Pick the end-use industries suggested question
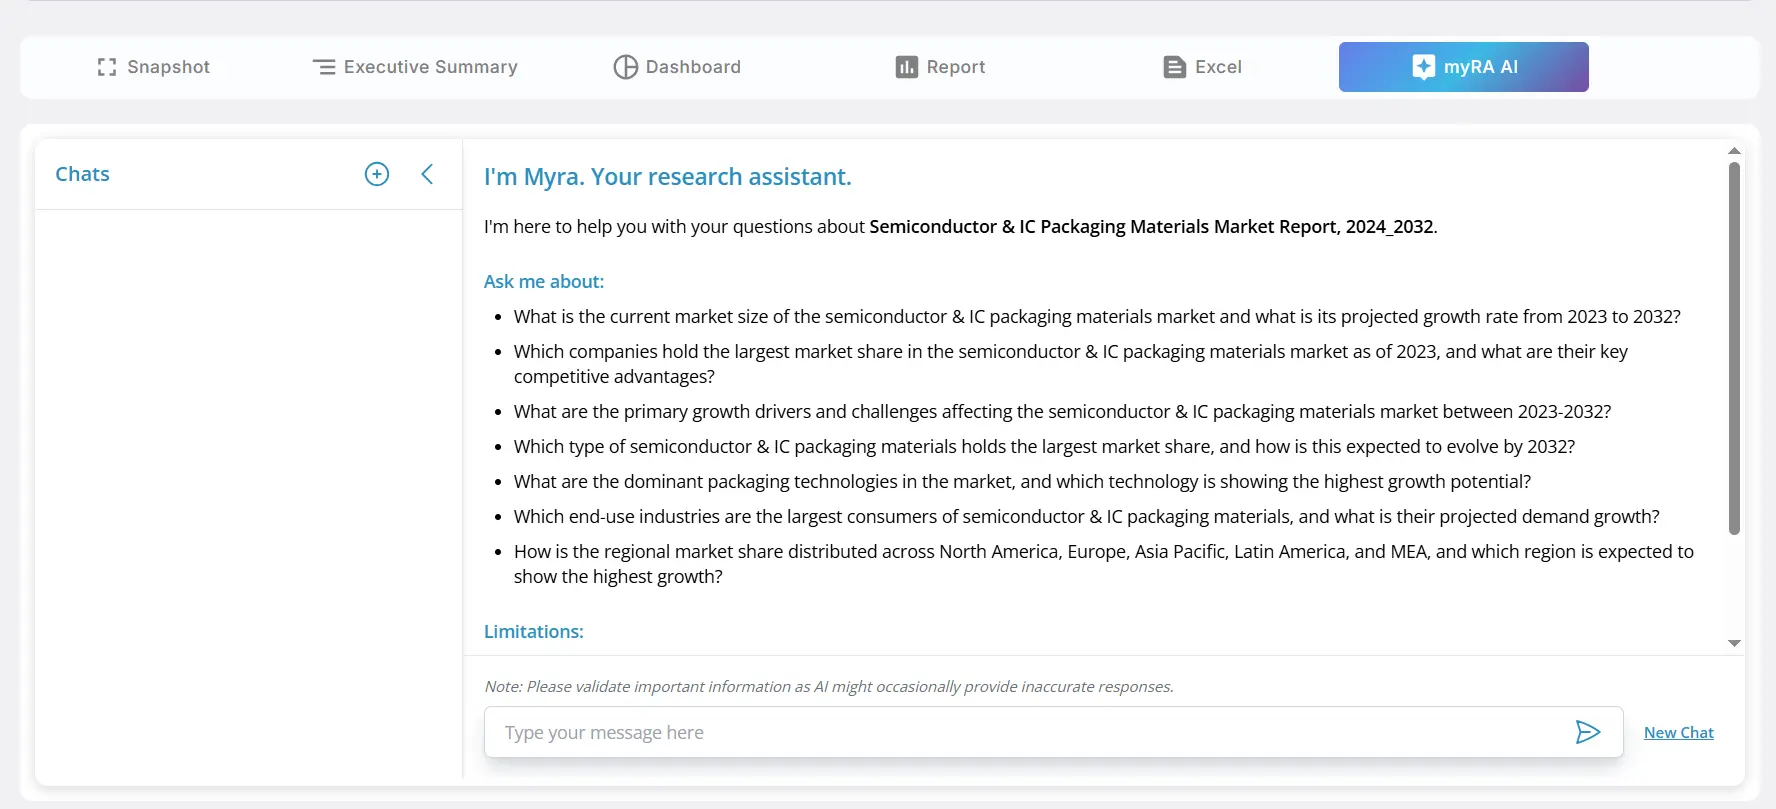This screenshot has height=809, width=1776. (x=1086, y=516)
